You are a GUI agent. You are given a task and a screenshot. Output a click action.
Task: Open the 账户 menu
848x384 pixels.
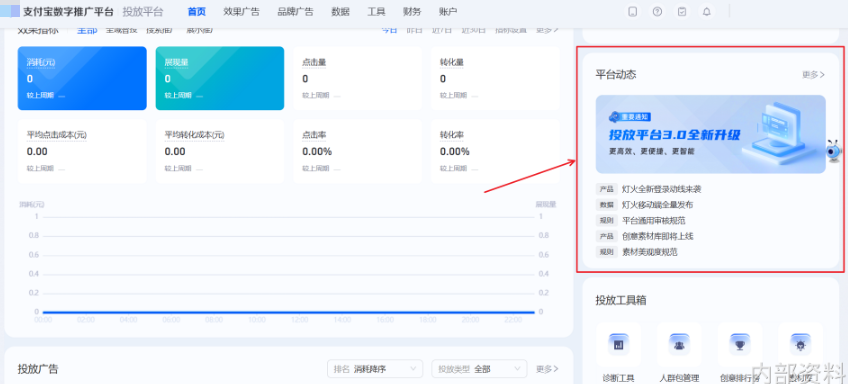click(448, 11)
